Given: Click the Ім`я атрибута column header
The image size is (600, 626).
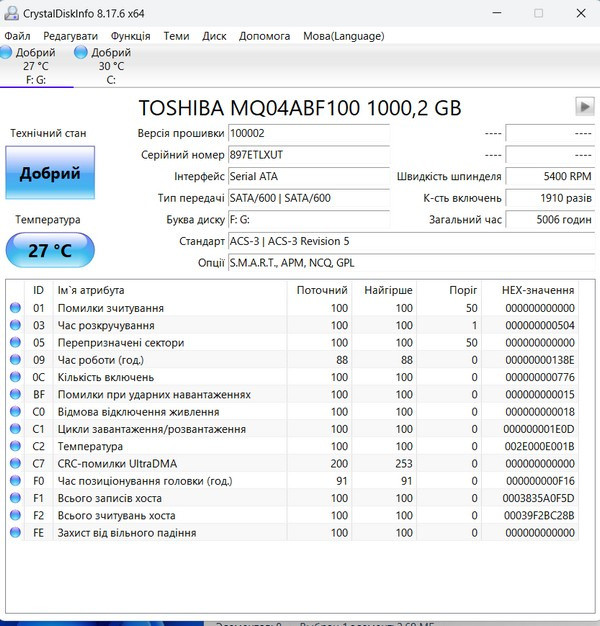Looking at the screenshot, I should pyautogui.click(x=170, y=290).
